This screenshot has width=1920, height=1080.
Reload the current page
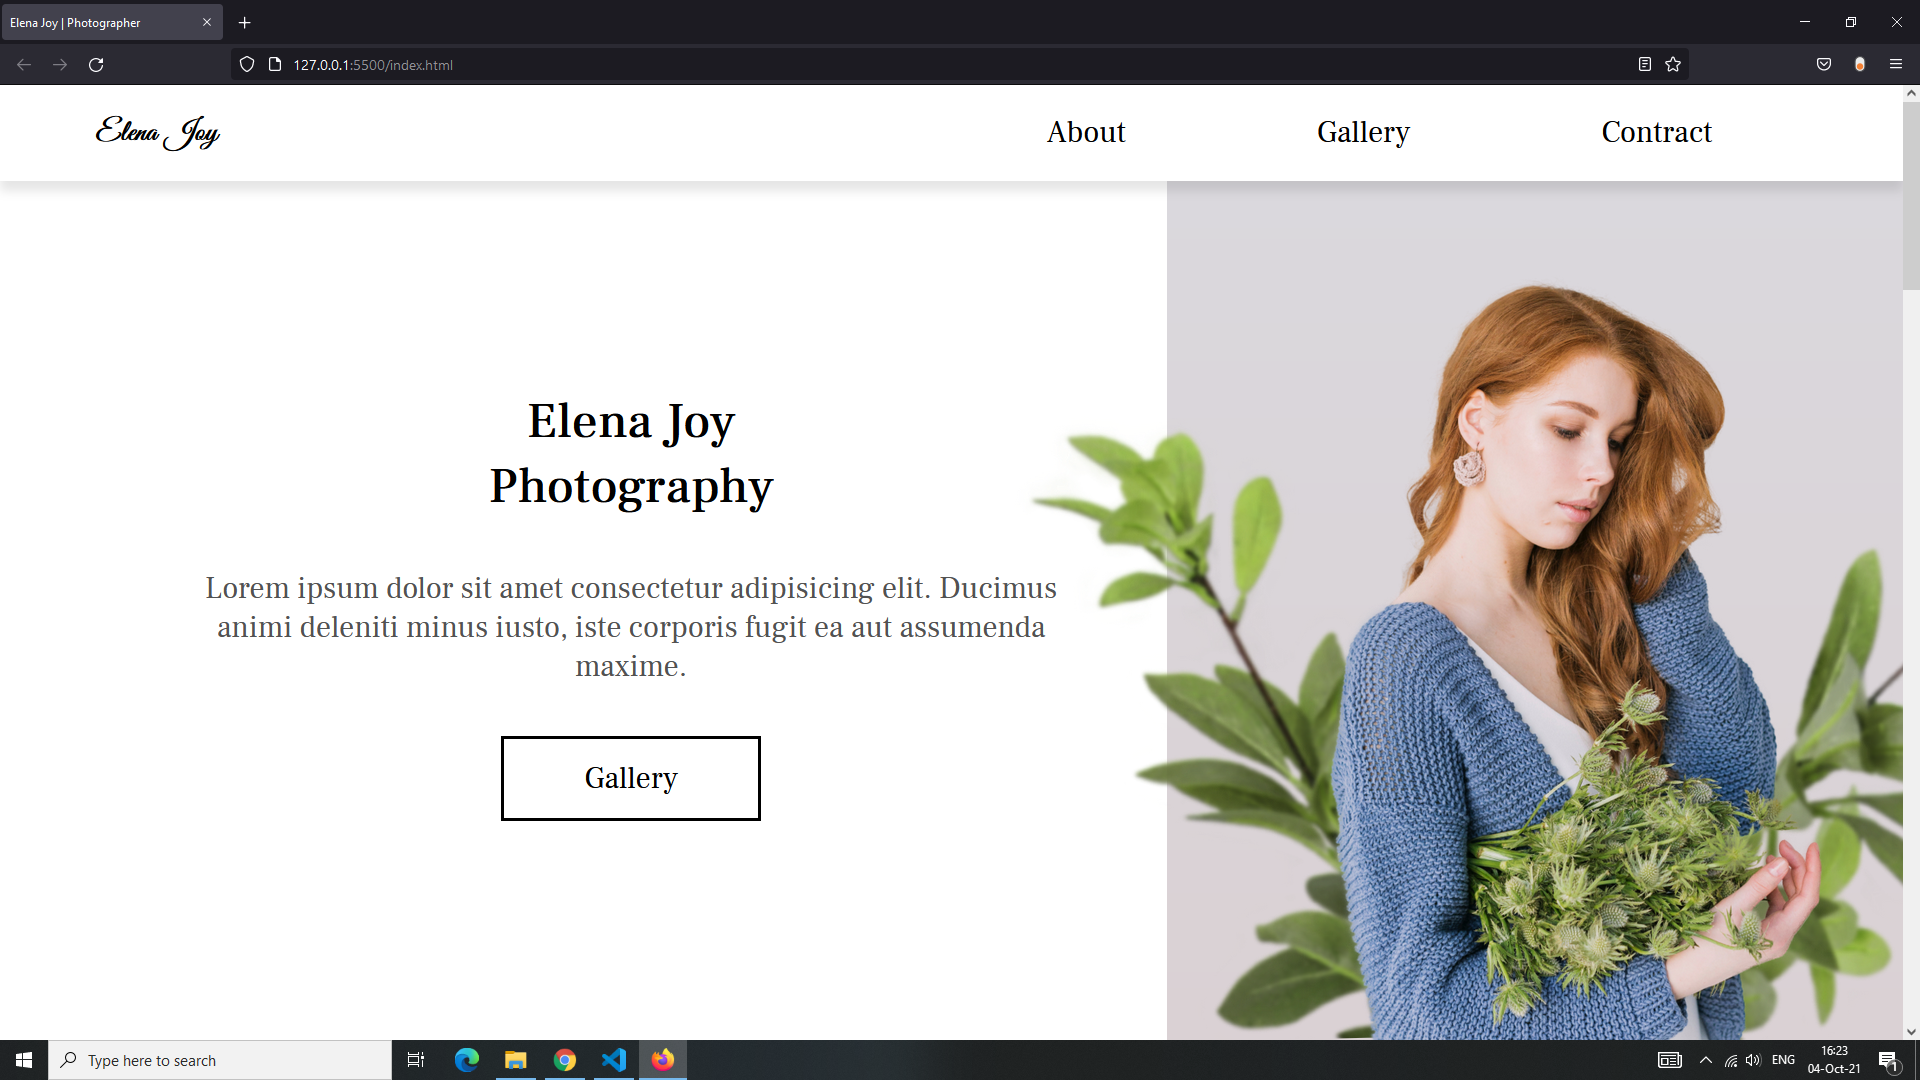pyautogui.click(x=96, y=64)
